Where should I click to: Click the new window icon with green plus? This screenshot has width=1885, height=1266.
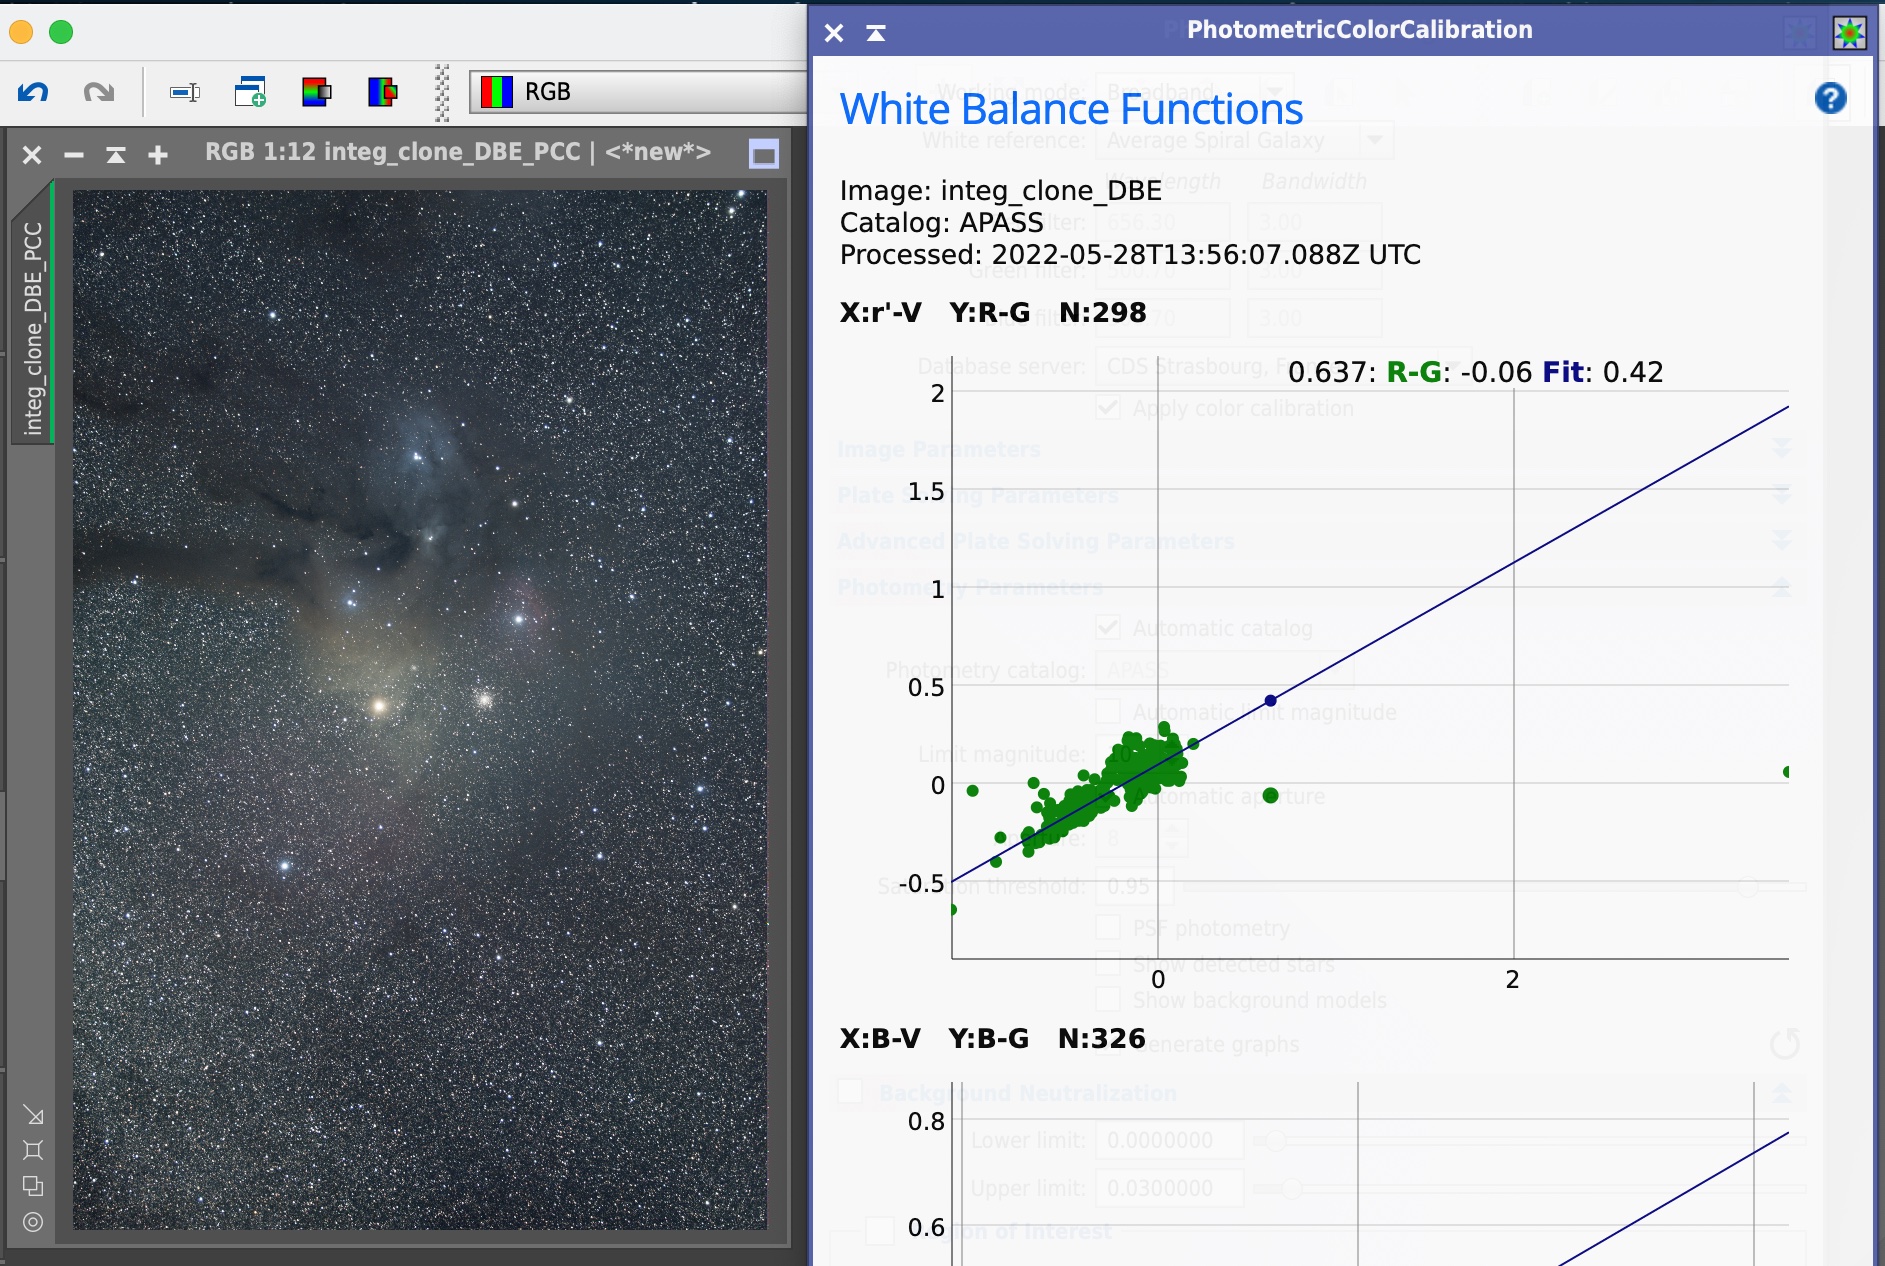(250, 93)
